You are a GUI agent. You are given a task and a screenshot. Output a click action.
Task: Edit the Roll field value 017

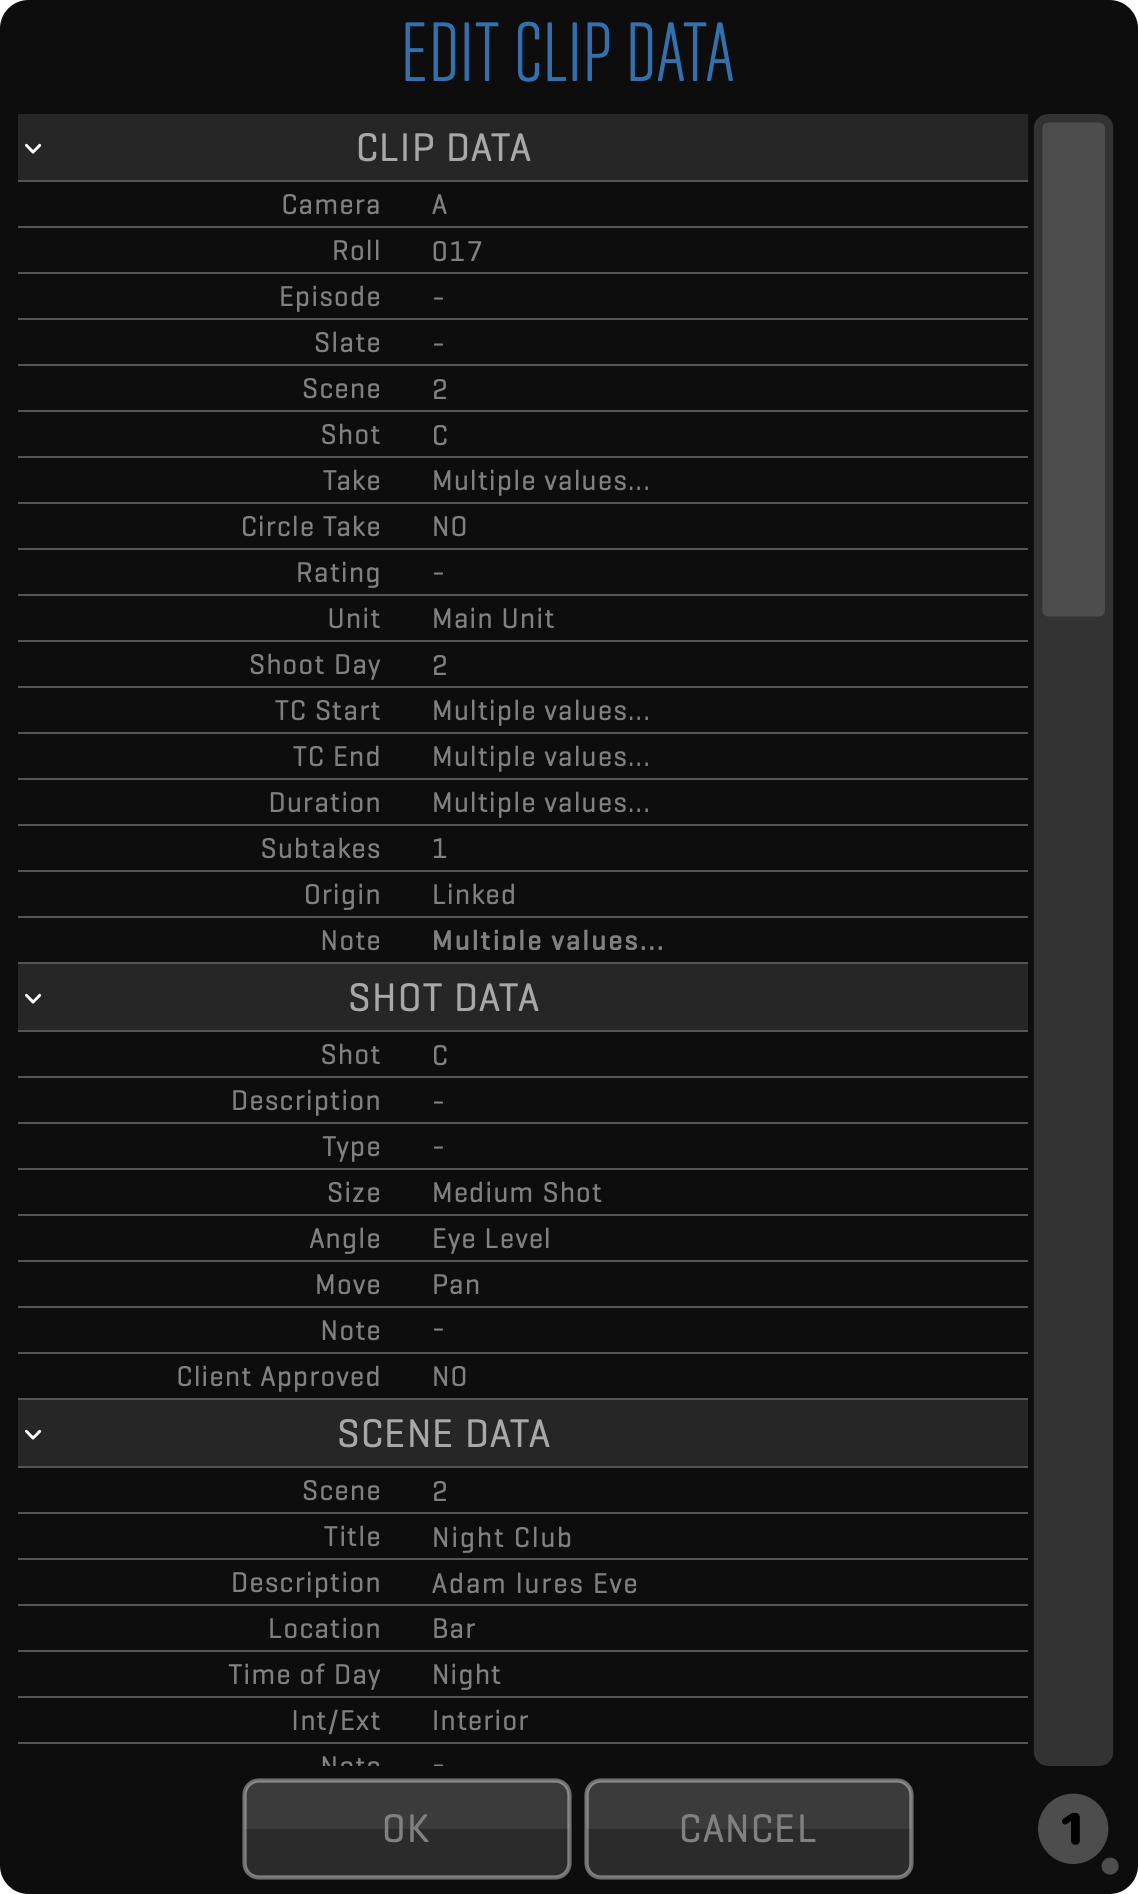click(457, 251)
